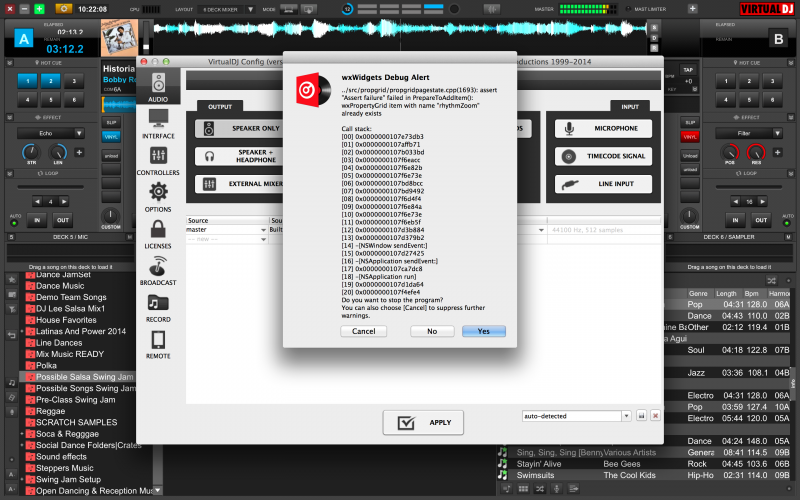
Task: Set loop In point on deck A
Action: click(x=37, y=220)
